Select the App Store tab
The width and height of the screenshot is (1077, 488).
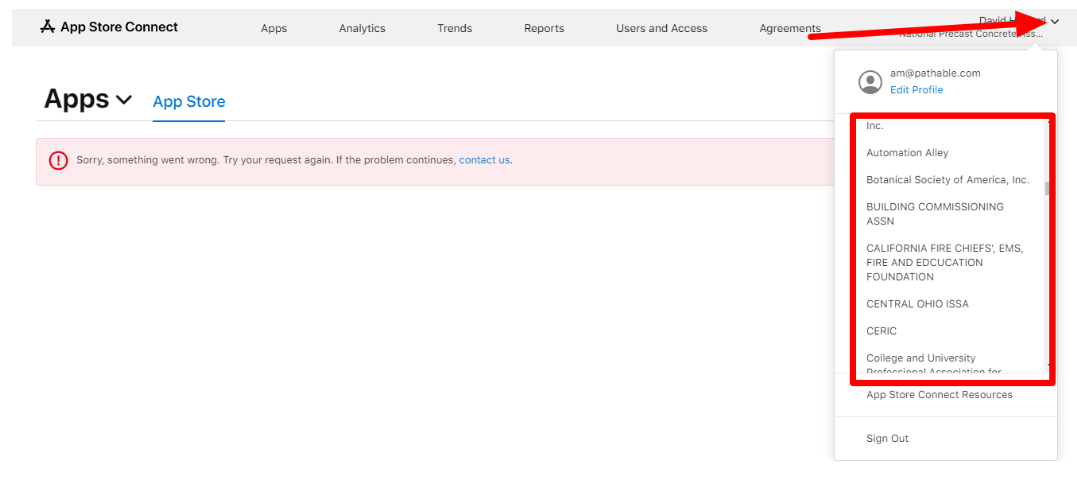189,102
